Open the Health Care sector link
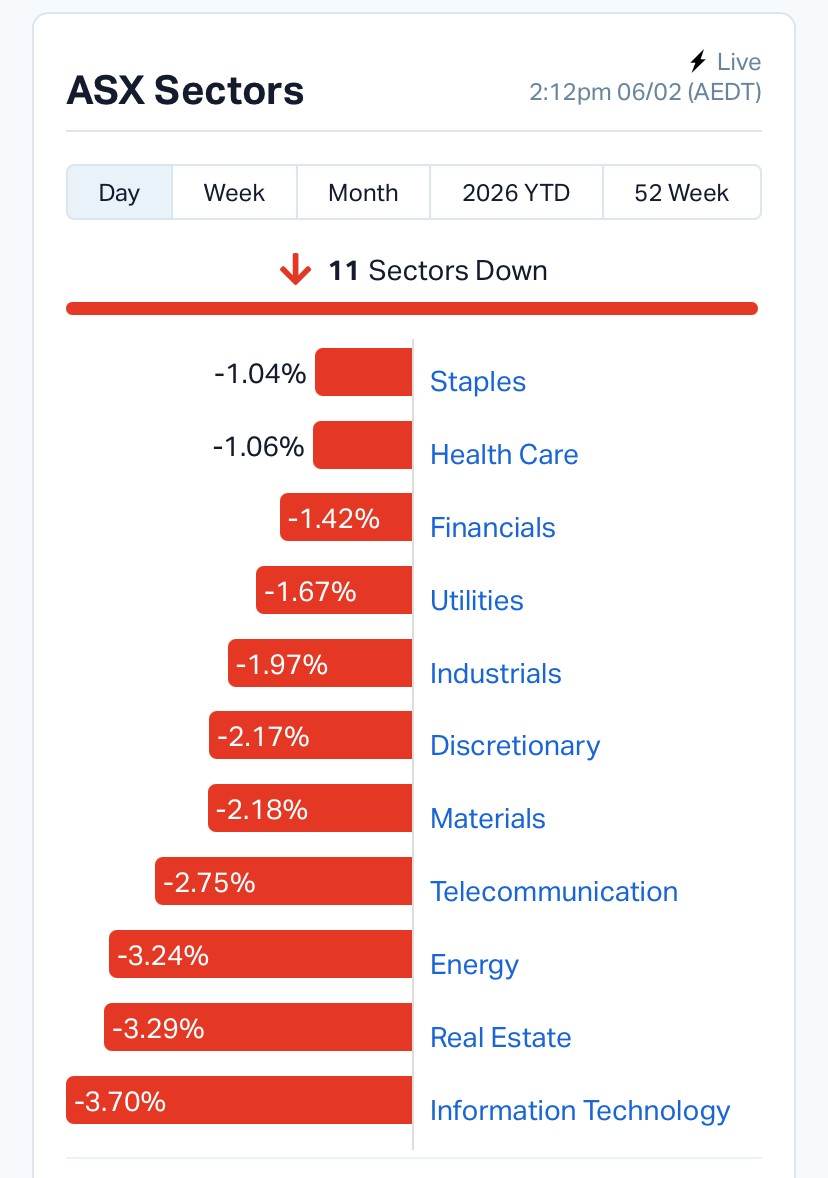The width and height of the screenshot is (828, 1178). 504,454
